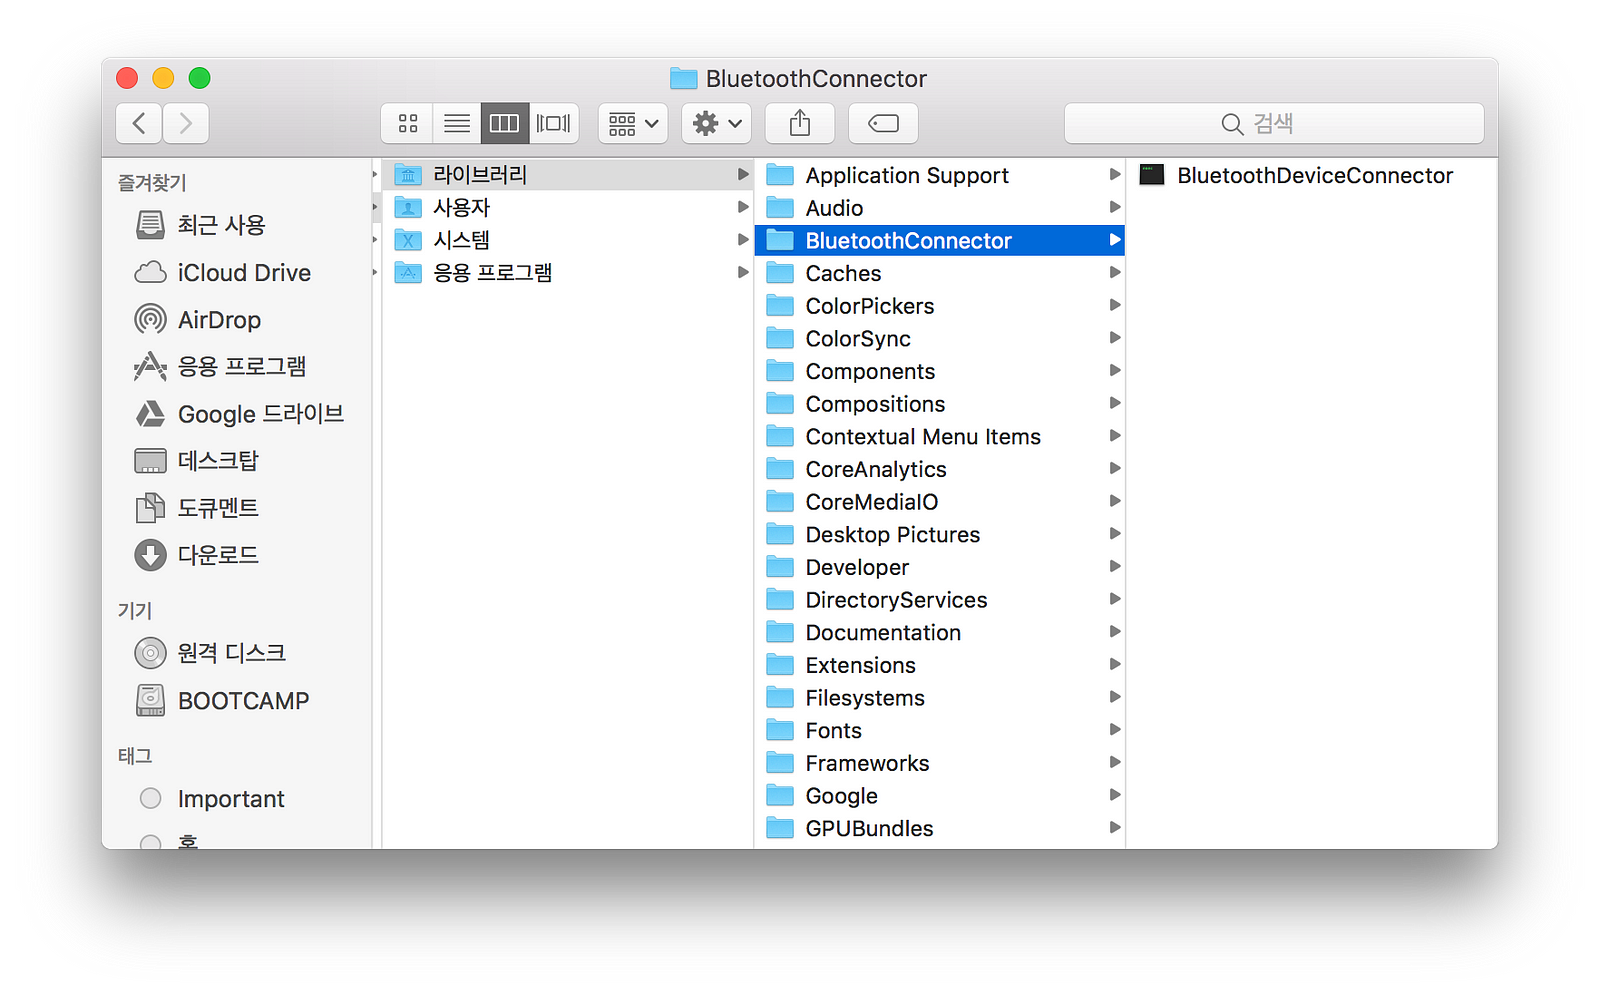Expand the Caches row arrow
The image size is (1600, 994).
(1115, 273)
